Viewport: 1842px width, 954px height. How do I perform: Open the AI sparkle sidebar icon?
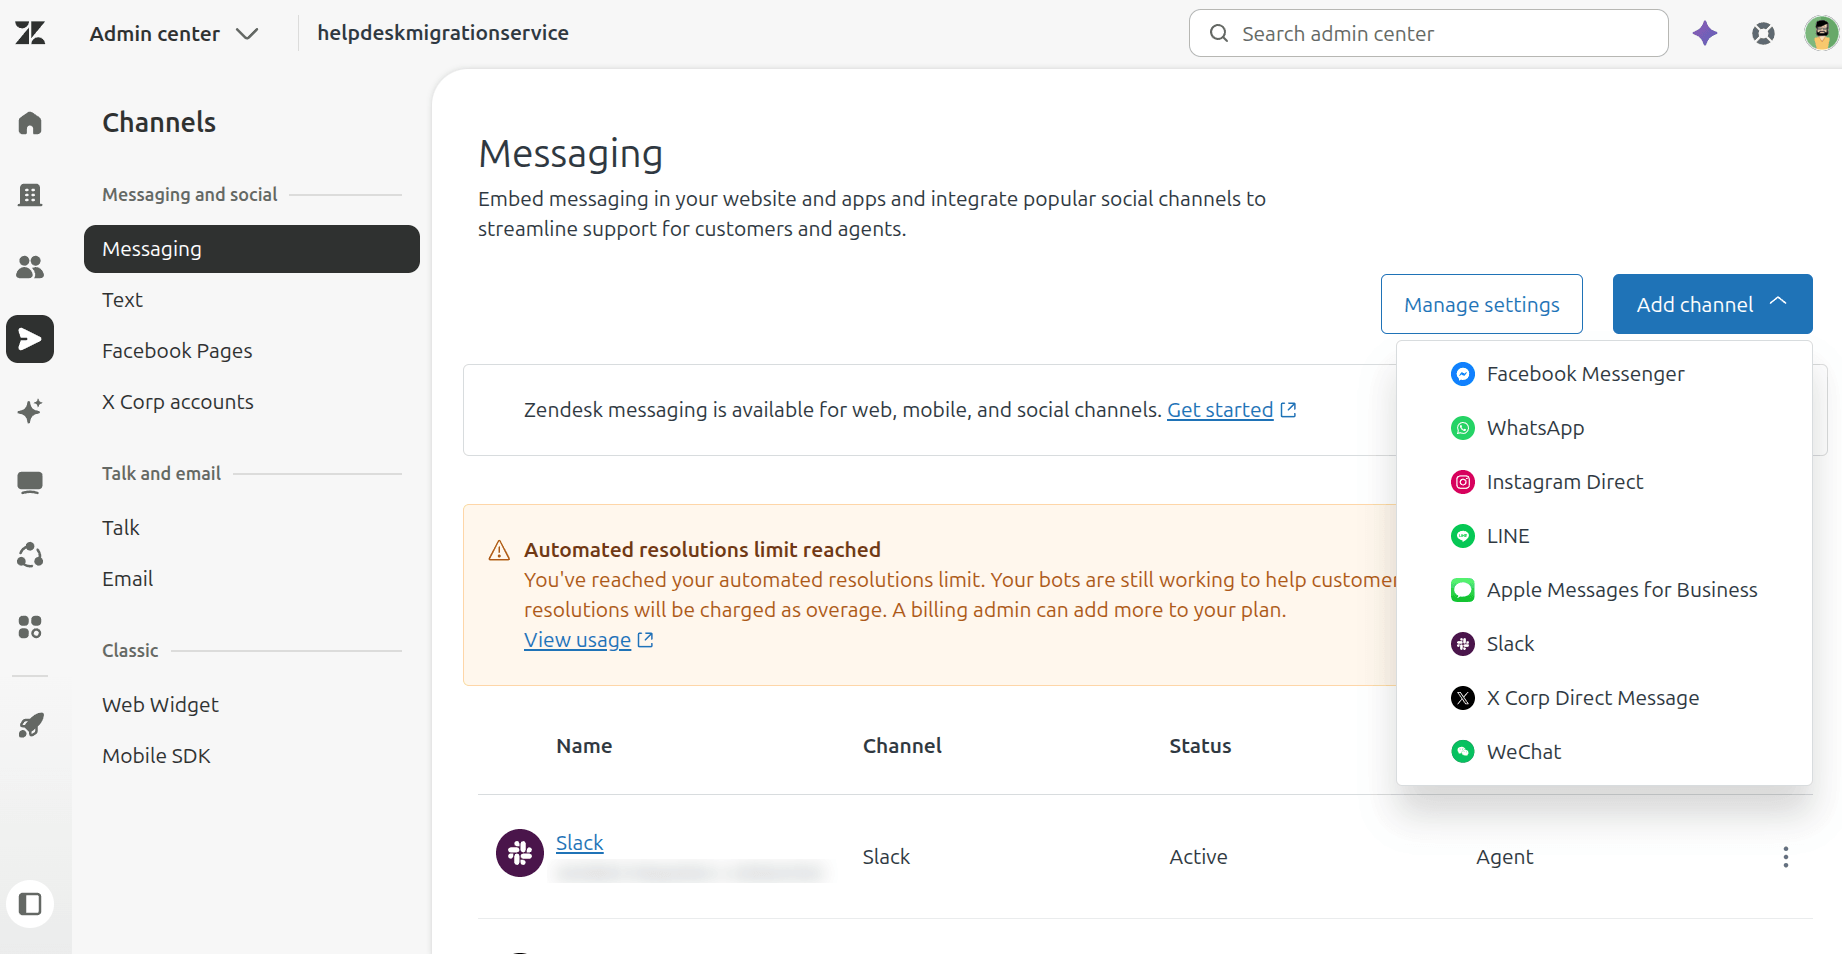point(30,411)
